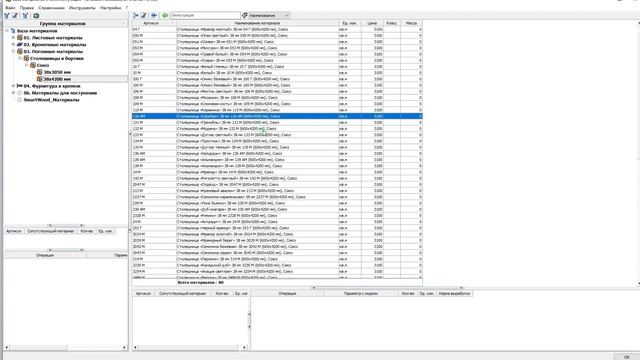Click the add material group toolbar icon
Screen dimensions: 640x360
pyautogui.click(x=7, y=16)
